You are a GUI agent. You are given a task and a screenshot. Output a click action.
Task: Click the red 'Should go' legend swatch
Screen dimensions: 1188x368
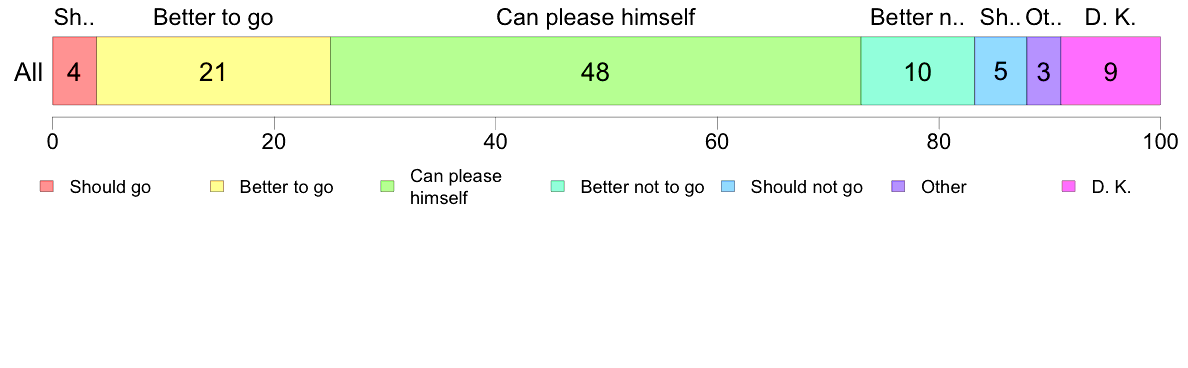click(46, 187)
